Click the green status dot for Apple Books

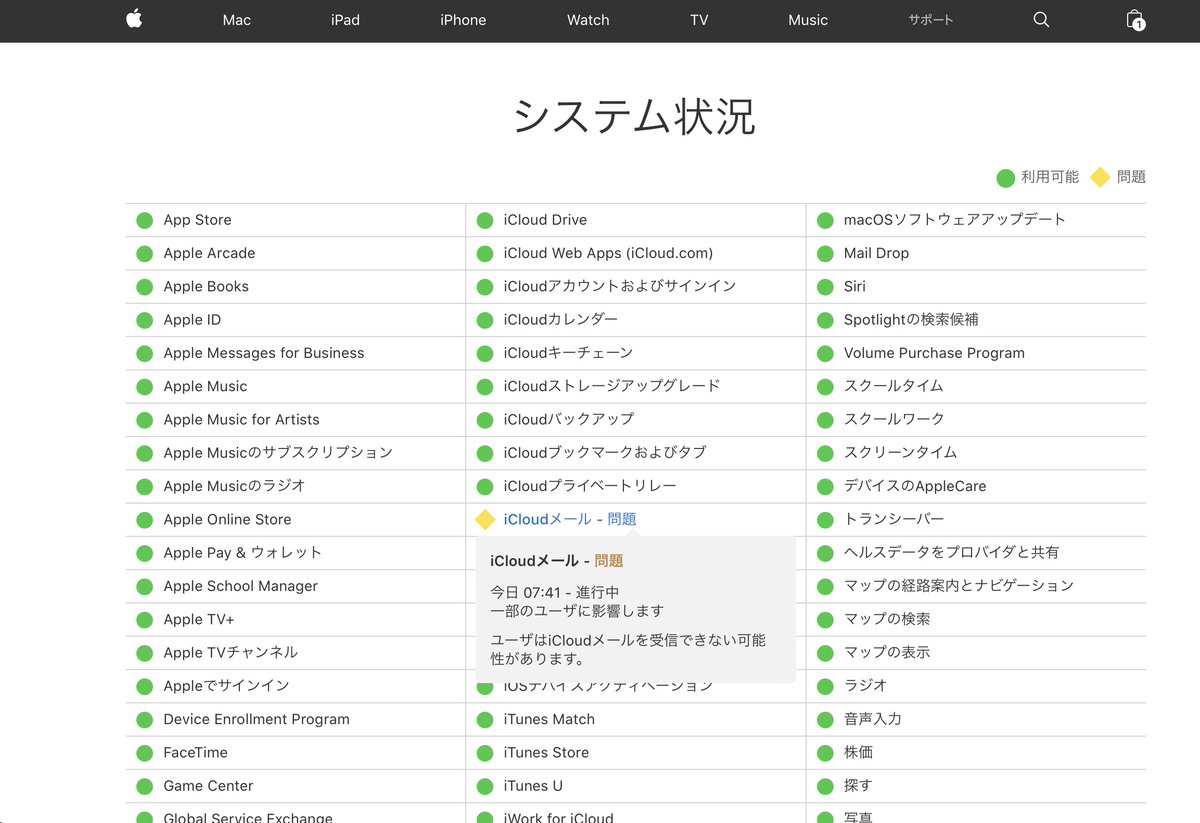click(145, 286)
